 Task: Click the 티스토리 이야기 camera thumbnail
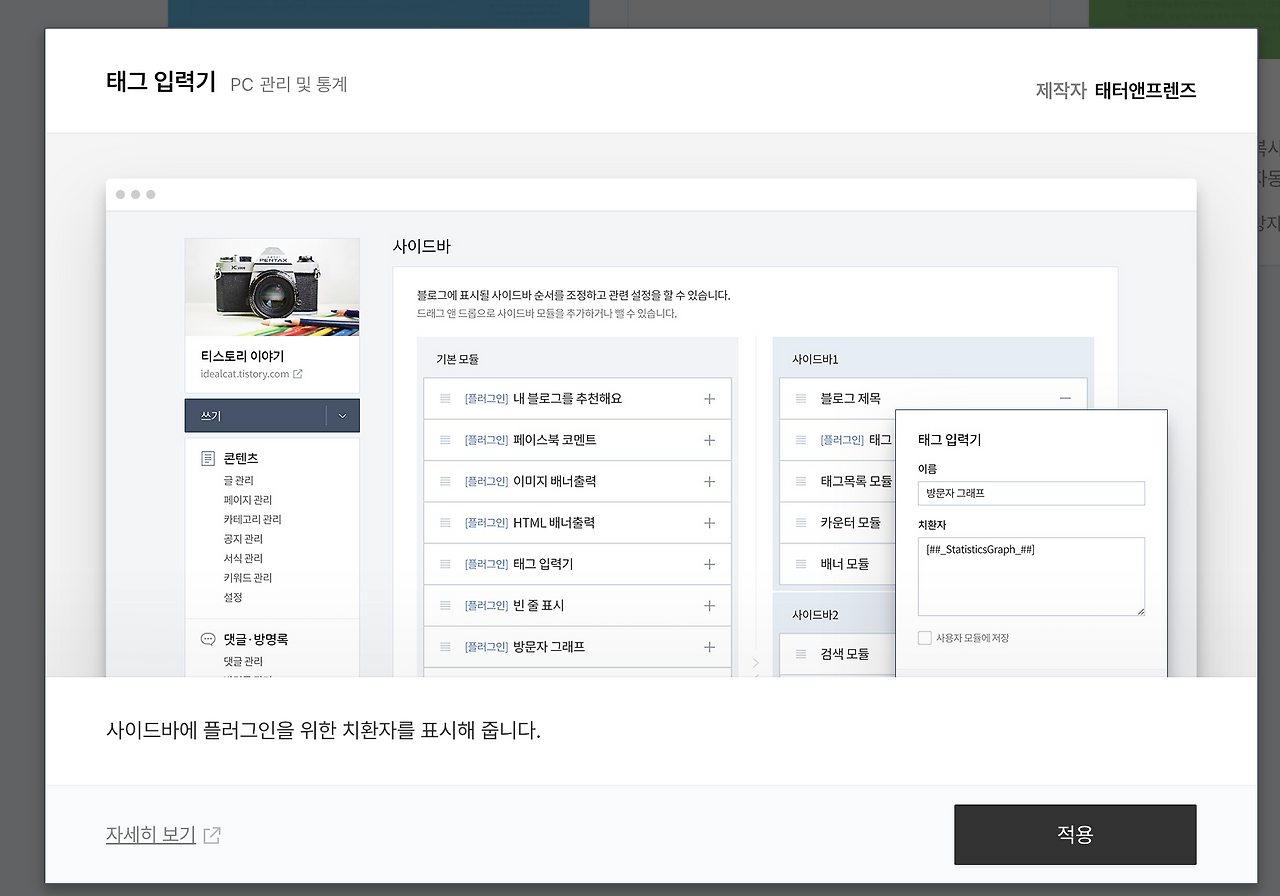[x=271, y=285]
